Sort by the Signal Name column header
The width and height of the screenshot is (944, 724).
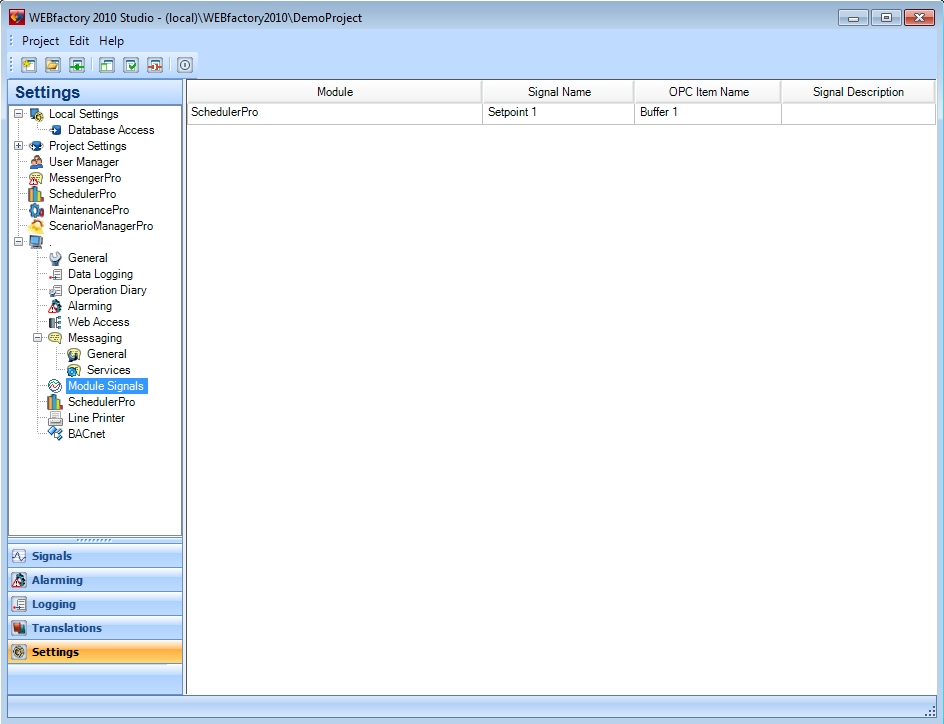pos(558,92)
